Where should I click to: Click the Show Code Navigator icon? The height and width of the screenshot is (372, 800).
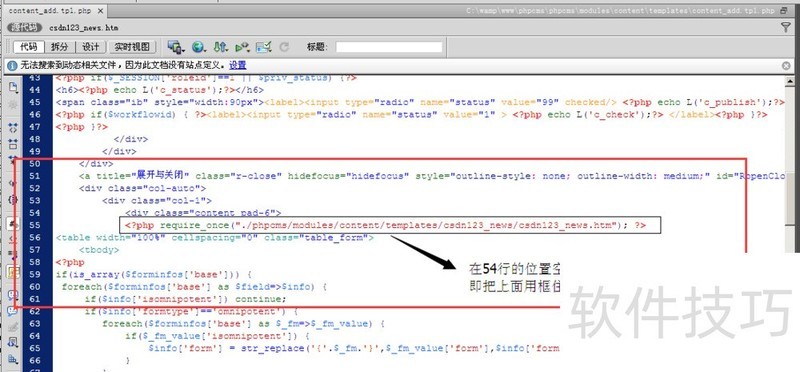pos(13,104)
